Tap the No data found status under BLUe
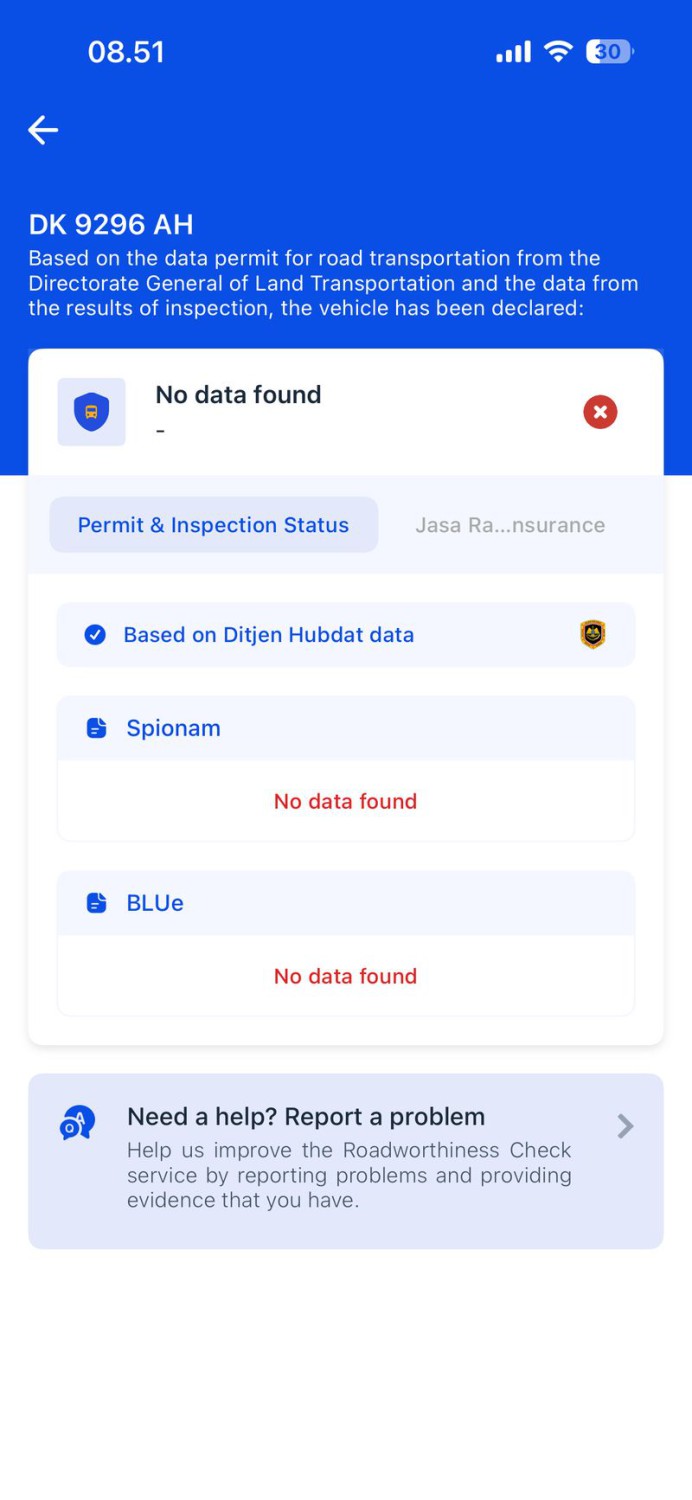Screen dimensions: 692x1500 [x=345, y=976]
